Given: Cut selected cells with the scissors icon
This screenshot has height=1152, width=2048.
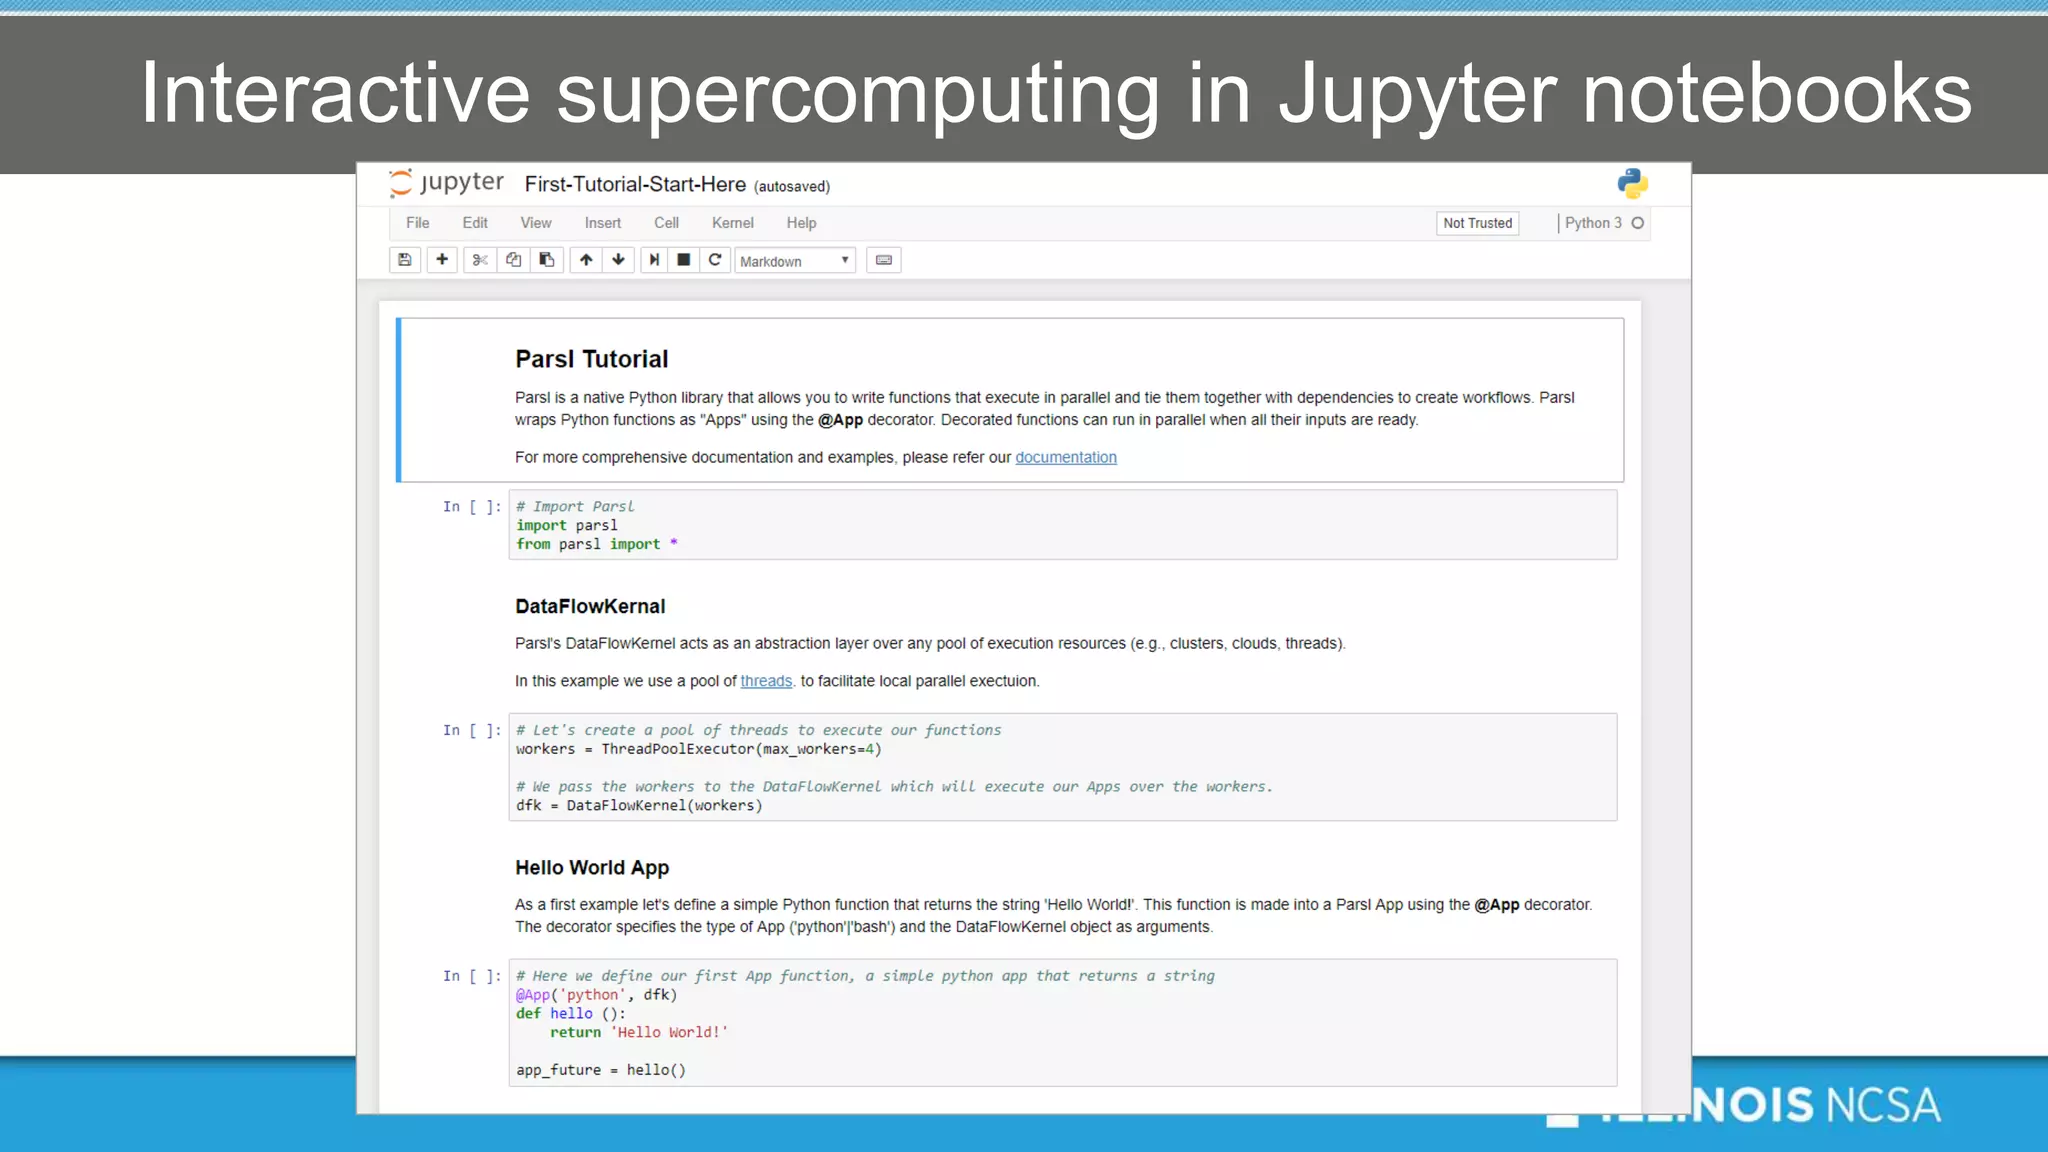Looking at the screenshot, I should (480, 260).
